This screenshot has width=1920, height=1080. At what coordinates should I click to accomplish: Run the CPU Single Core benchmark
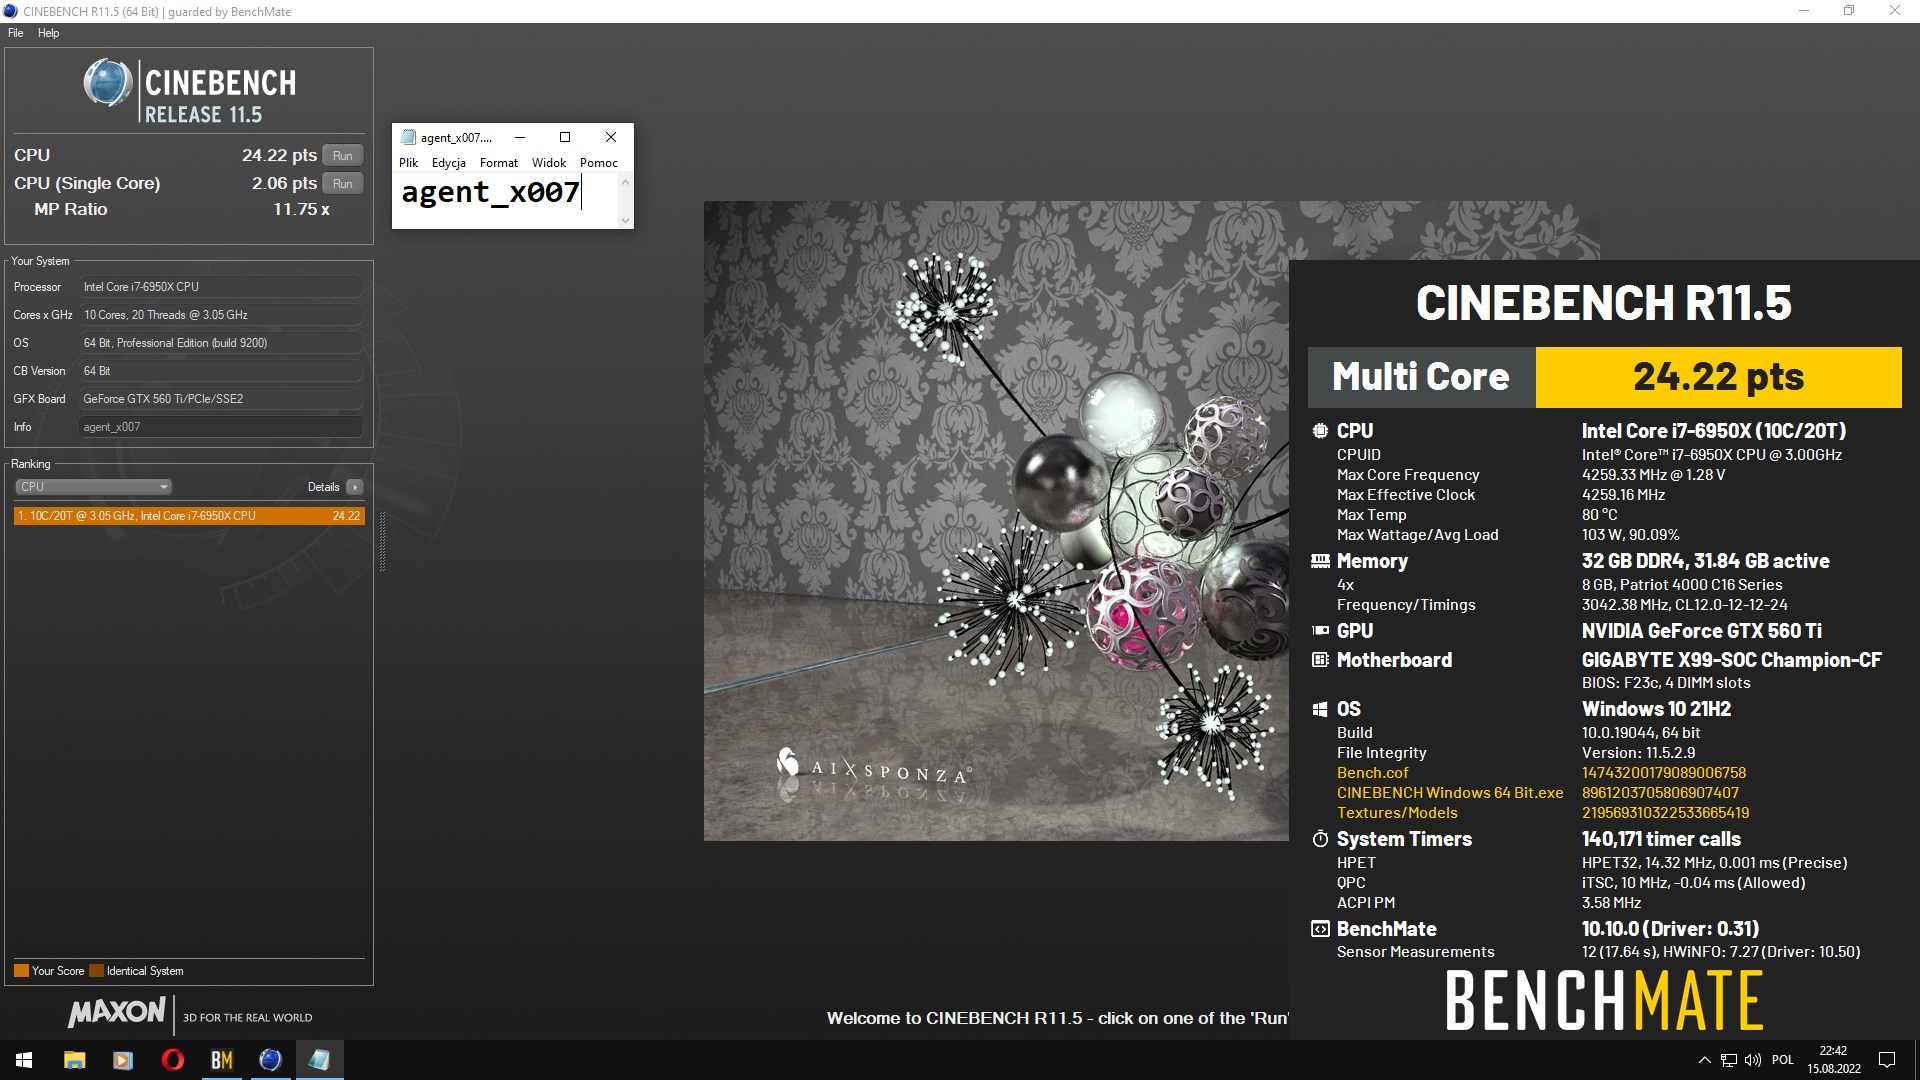click(342, 184)
